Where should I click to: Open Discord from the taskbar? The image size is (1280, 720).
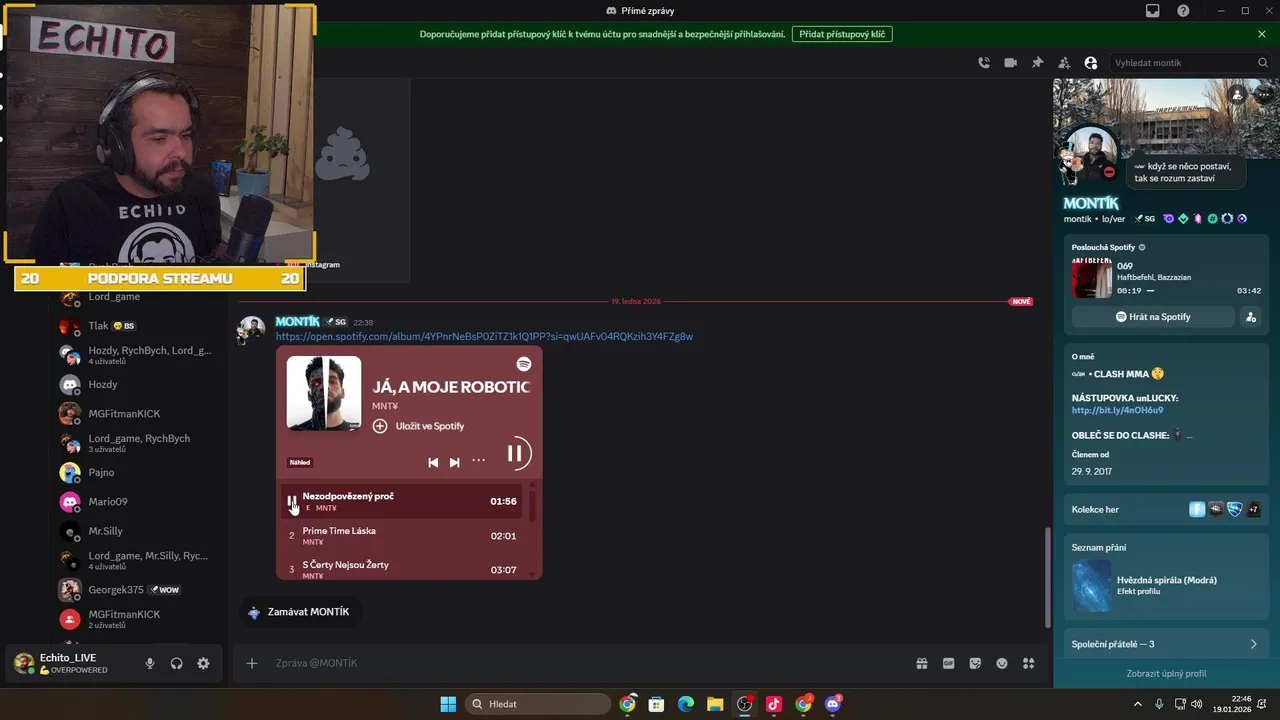pyautogui.click(x=833, y=704)
